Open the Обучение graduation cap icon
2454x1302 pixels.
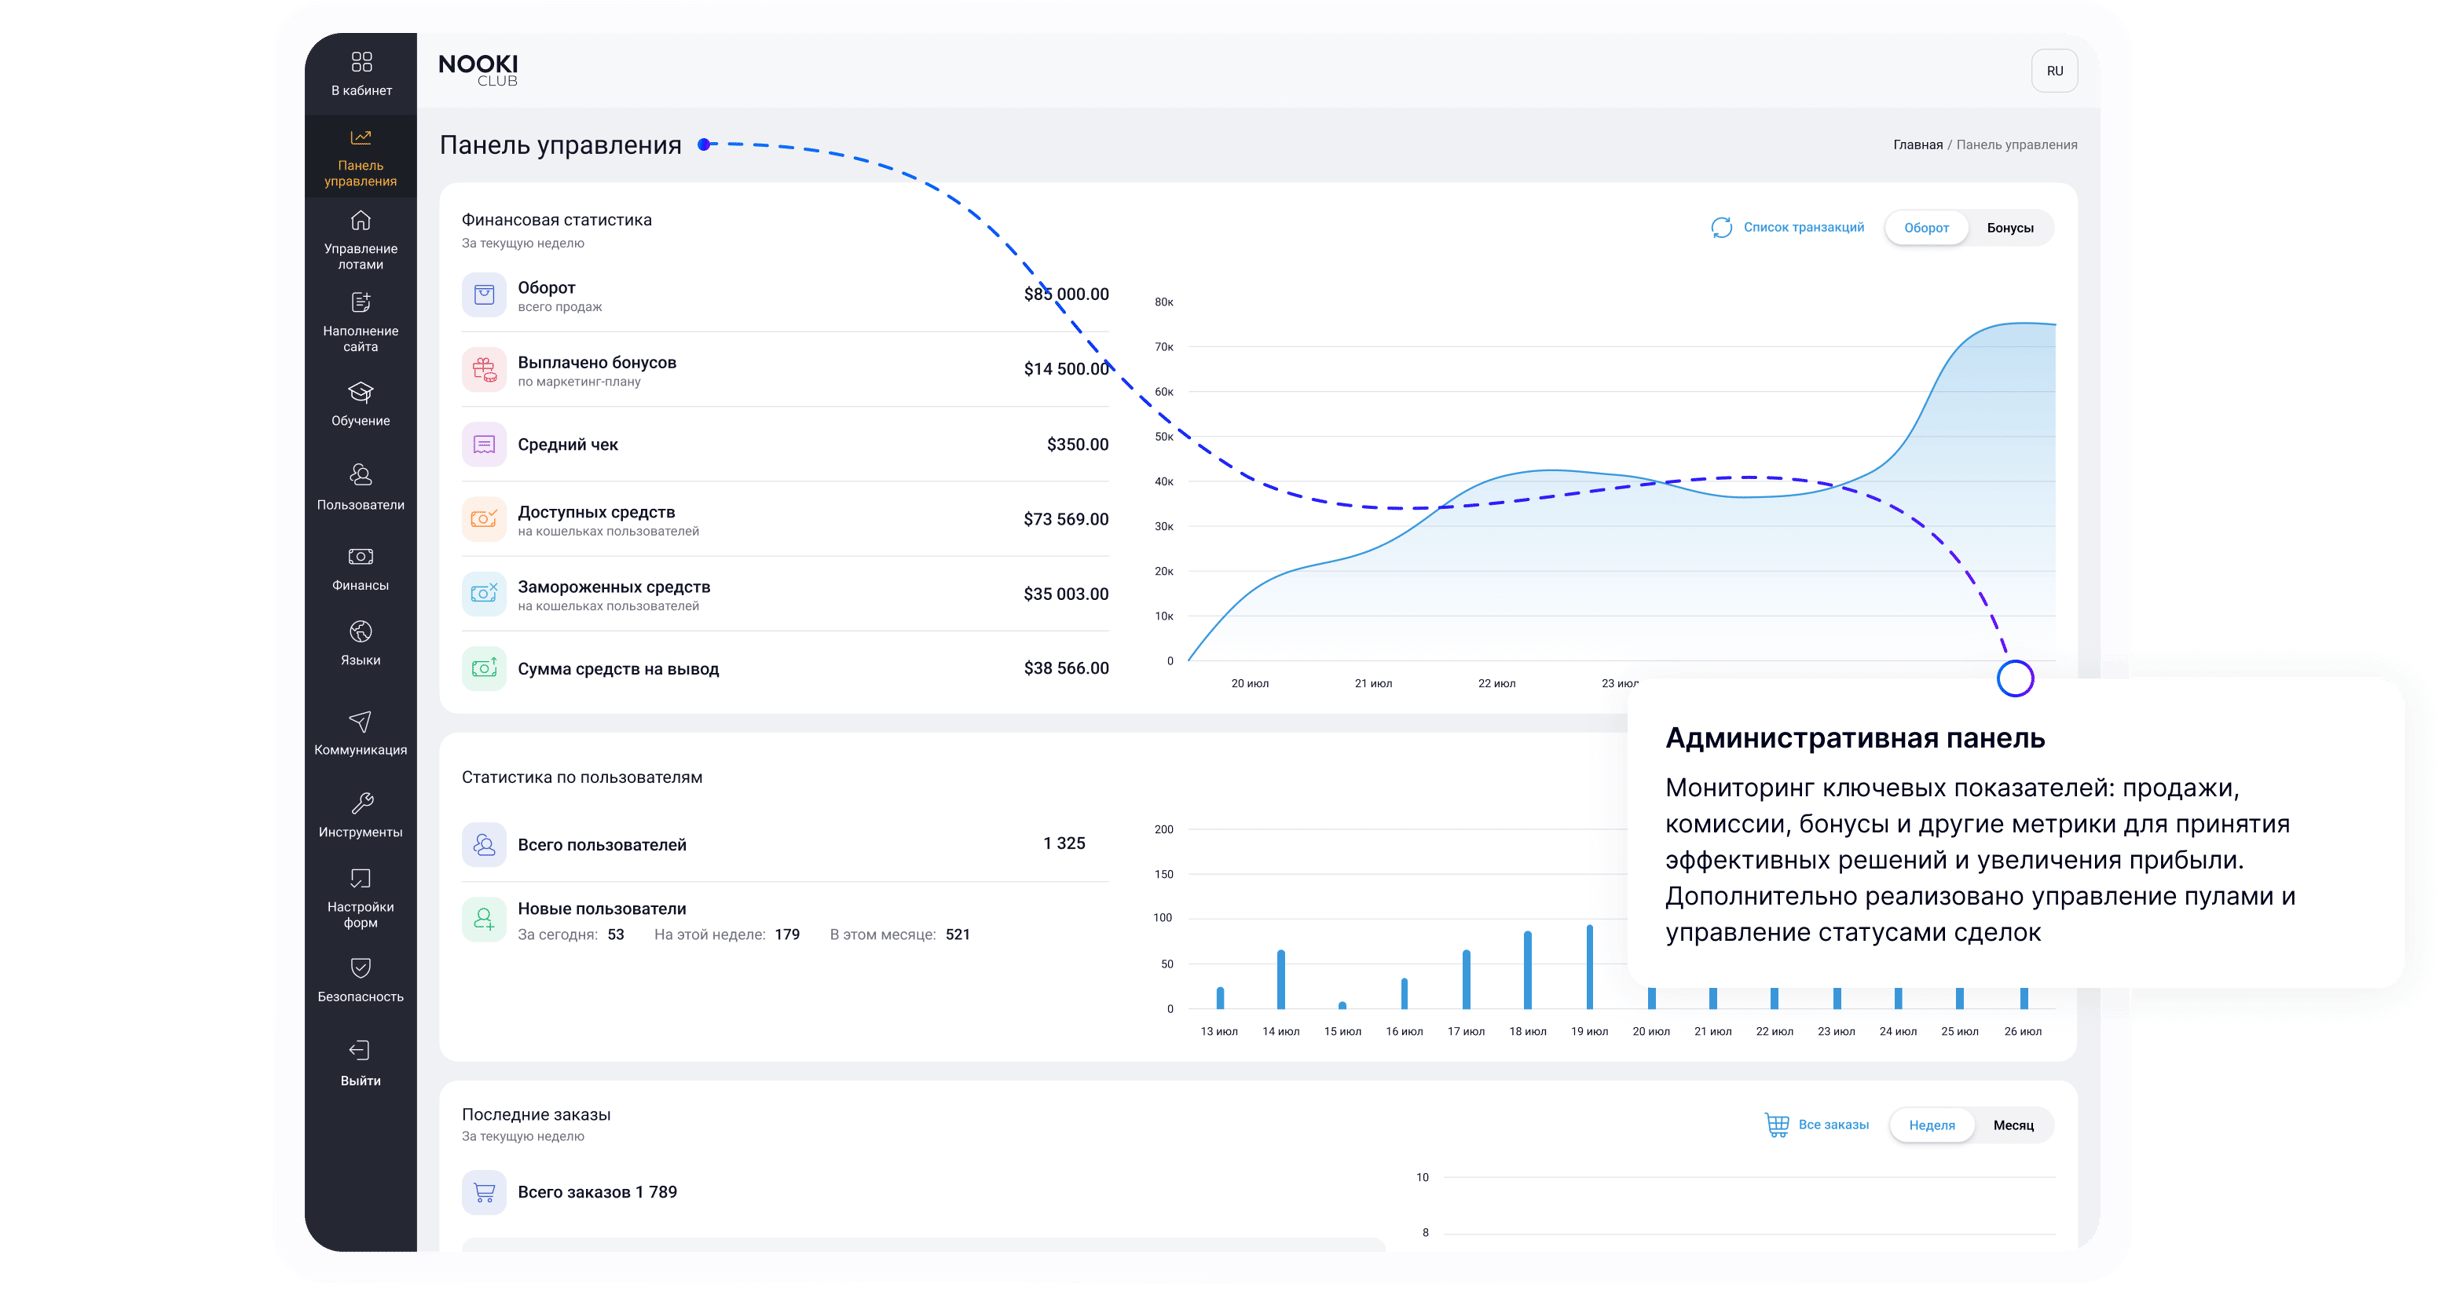pos(360,392)
